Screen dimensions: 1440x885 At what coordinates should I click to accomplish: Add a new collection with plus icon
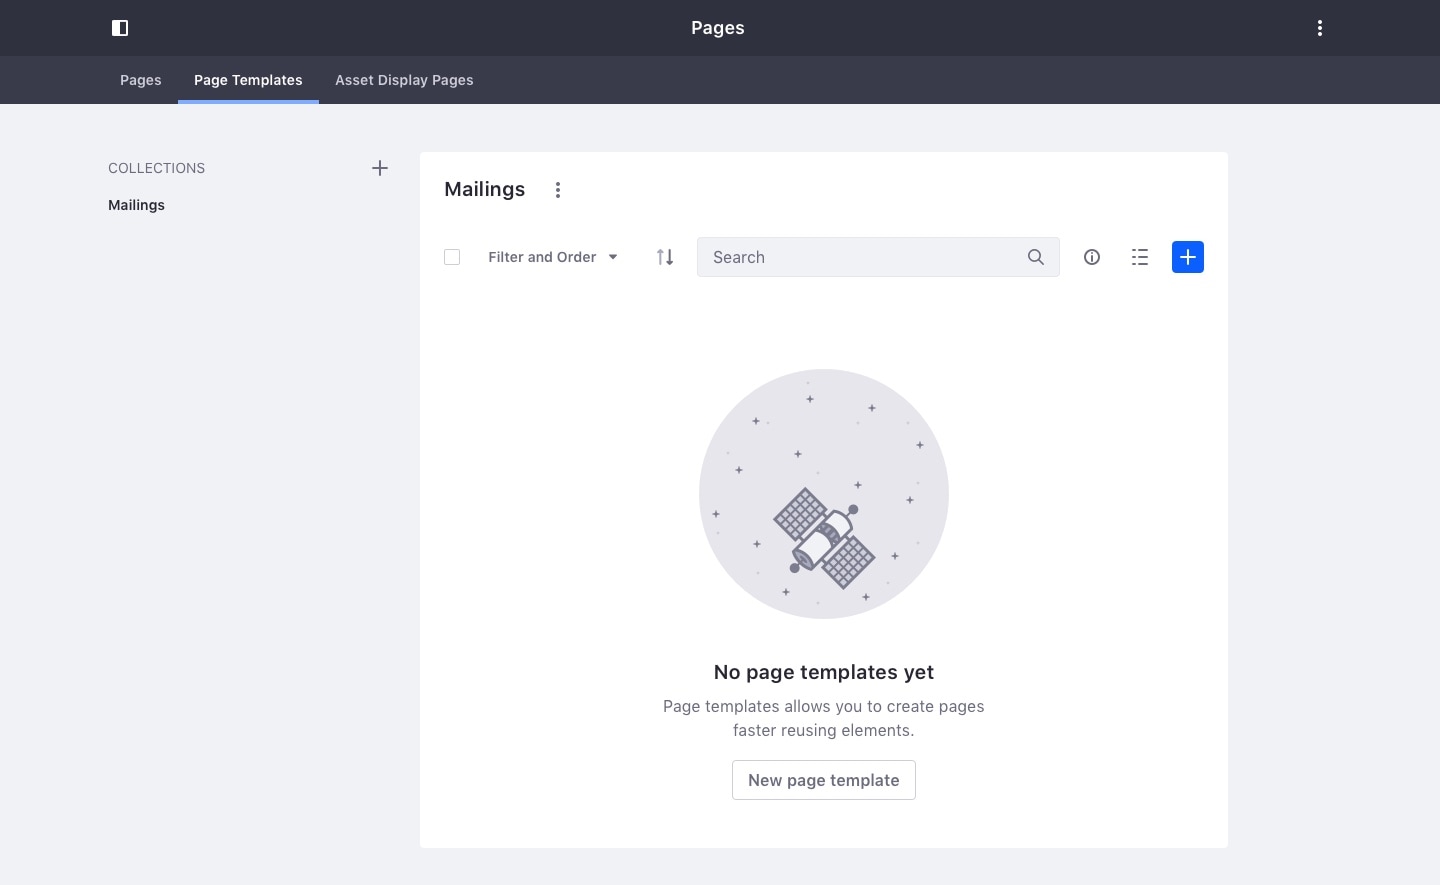(x=380, y=168)
